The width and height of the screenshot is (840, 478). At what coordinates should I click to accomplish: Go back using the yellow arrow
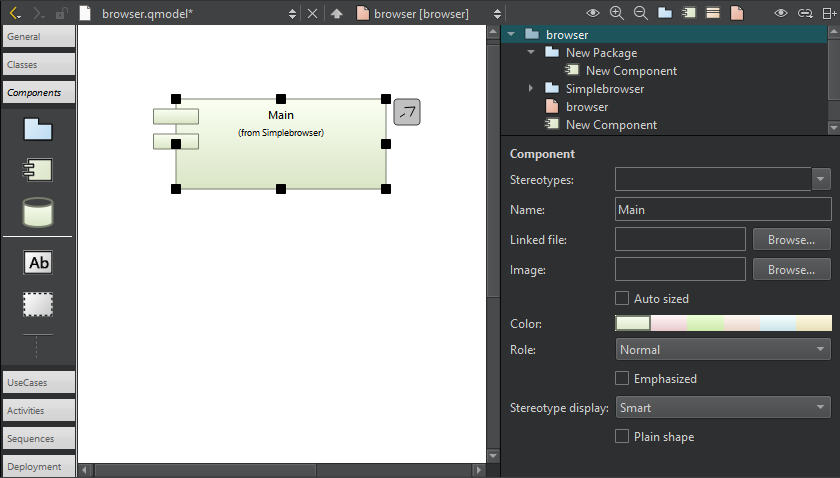14,13
